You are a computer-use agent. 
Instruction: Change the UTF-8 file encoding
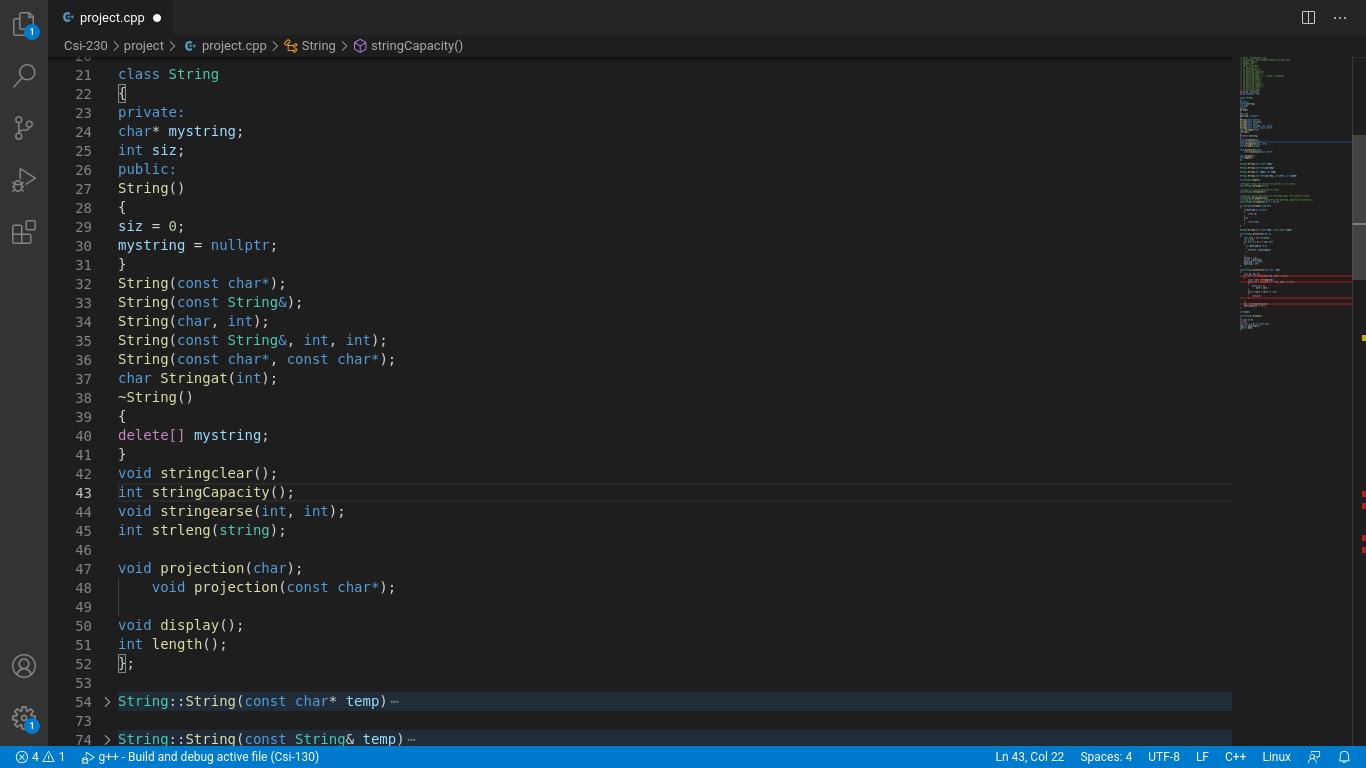tap(1163, 756)
